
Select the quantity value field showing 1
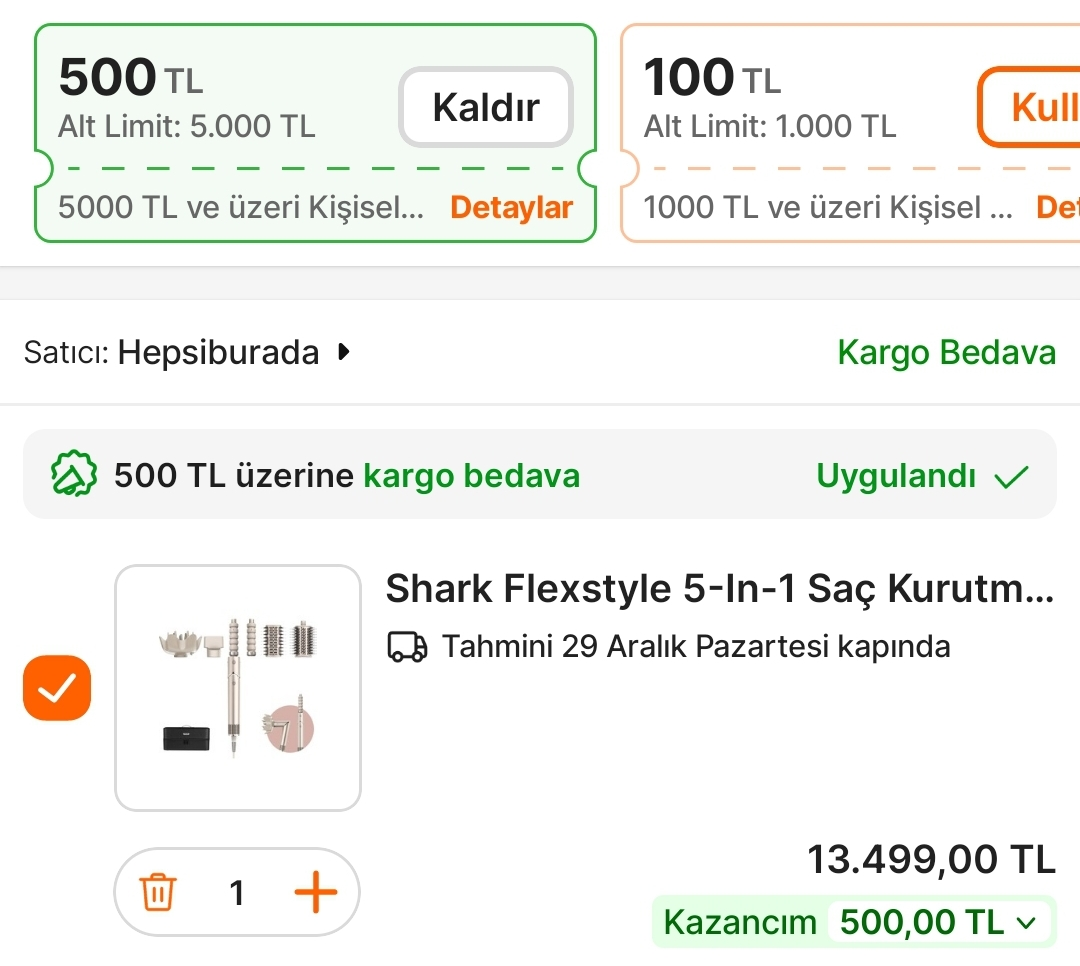237,892
